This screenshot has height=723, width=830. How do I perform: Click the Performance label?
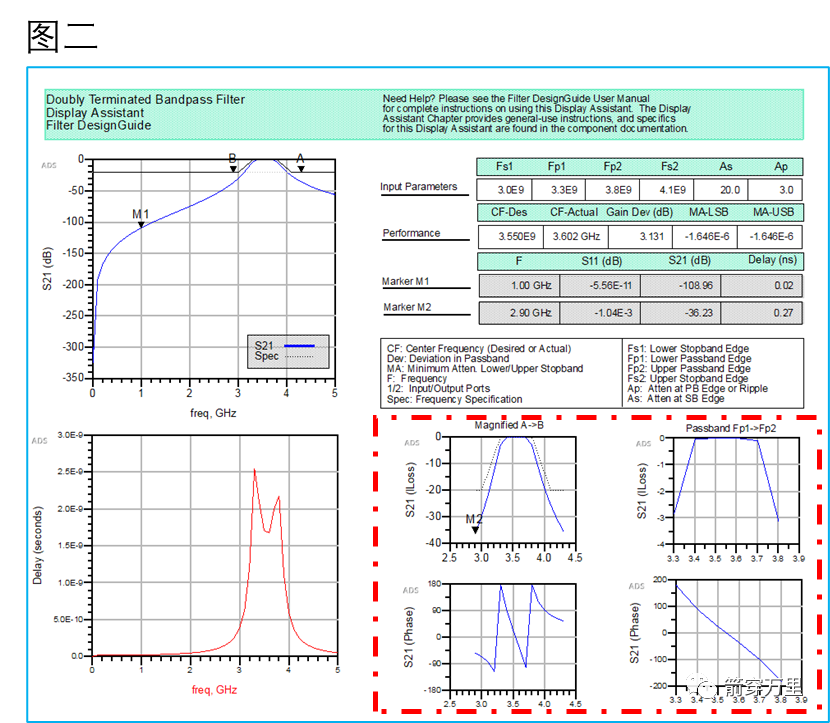pos(411,233)
